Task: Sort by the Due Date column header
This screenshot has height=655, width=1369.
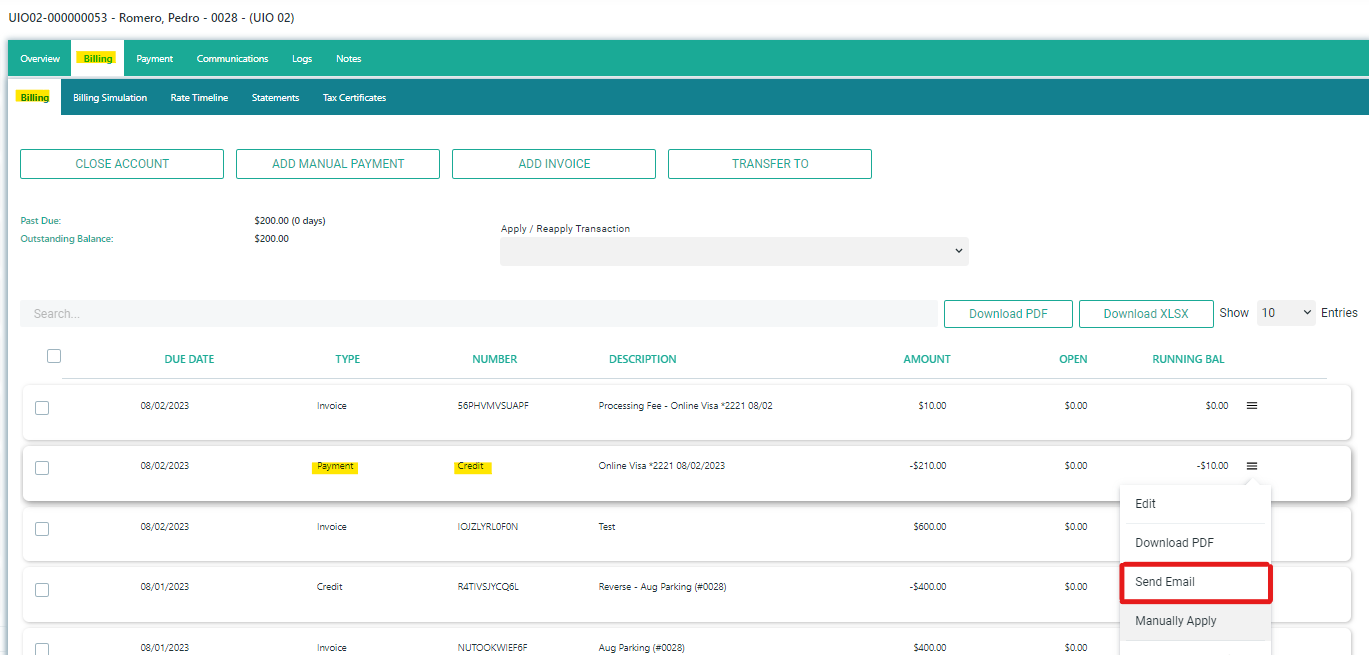Action: coord(189,359)
